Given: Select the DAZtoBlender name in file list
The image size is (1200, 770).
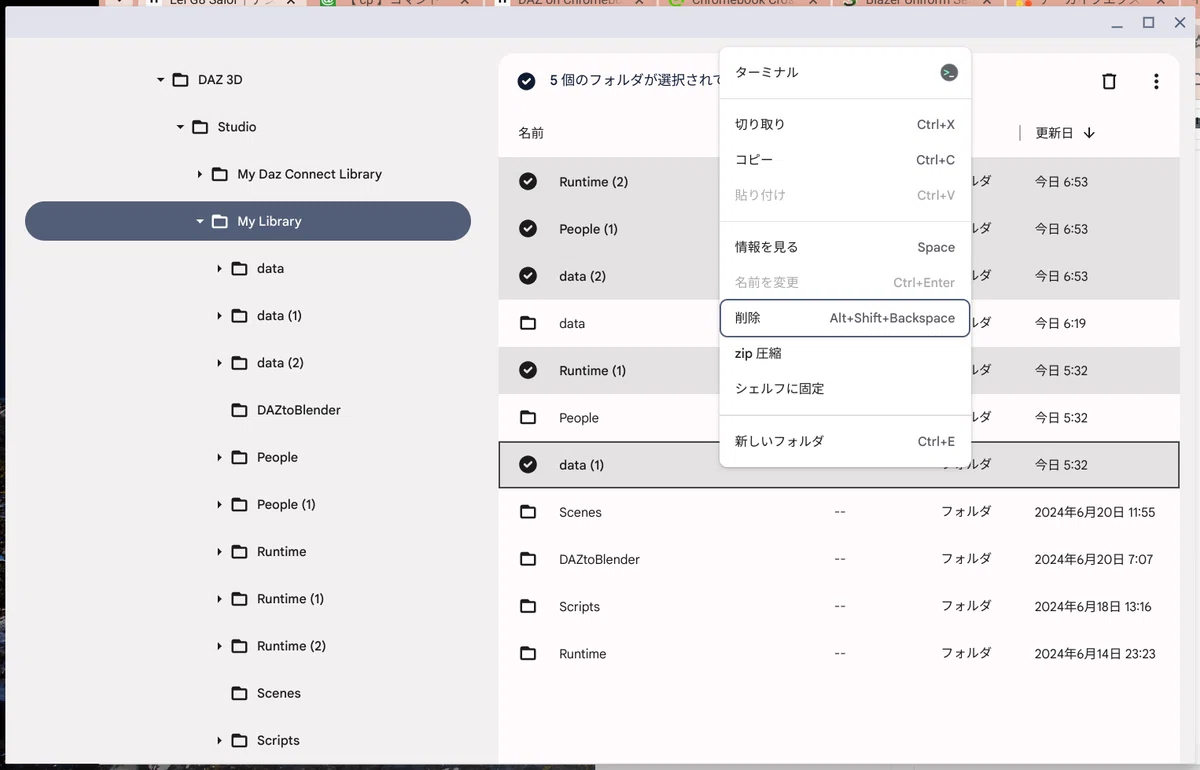Looking at the screenshot, I should [x=599, y=559].
